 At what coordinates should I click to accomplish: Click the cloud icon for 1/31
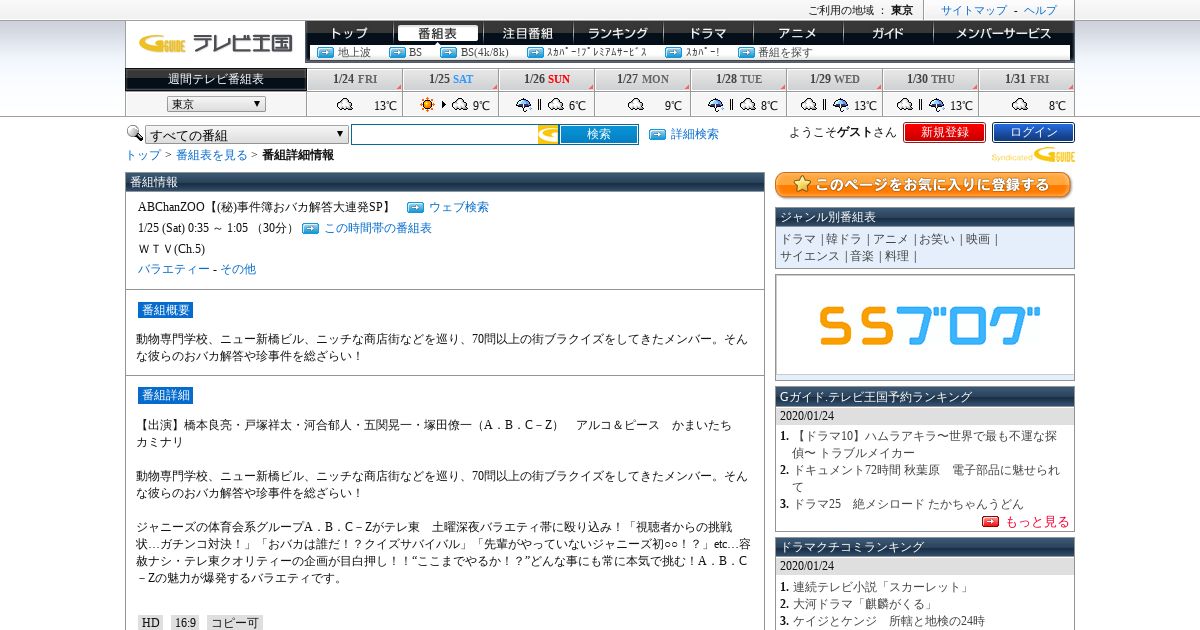[x=1020, y=104]
